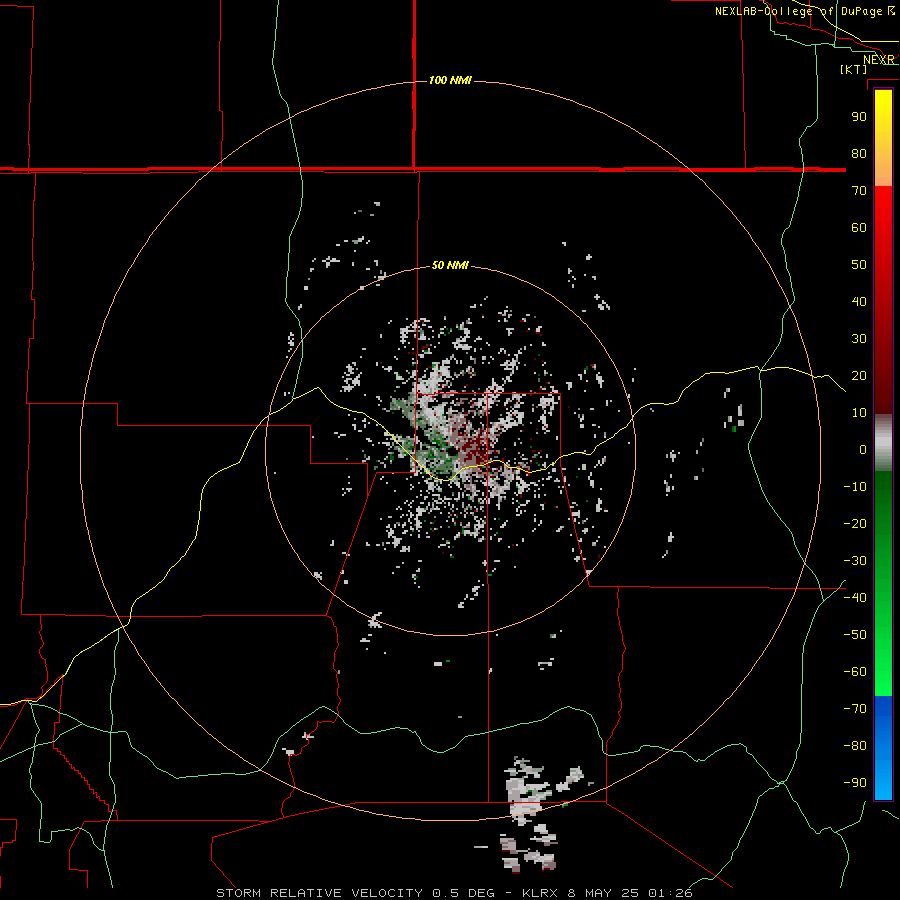Select the positive 30 scale value

tap(859, 339)
